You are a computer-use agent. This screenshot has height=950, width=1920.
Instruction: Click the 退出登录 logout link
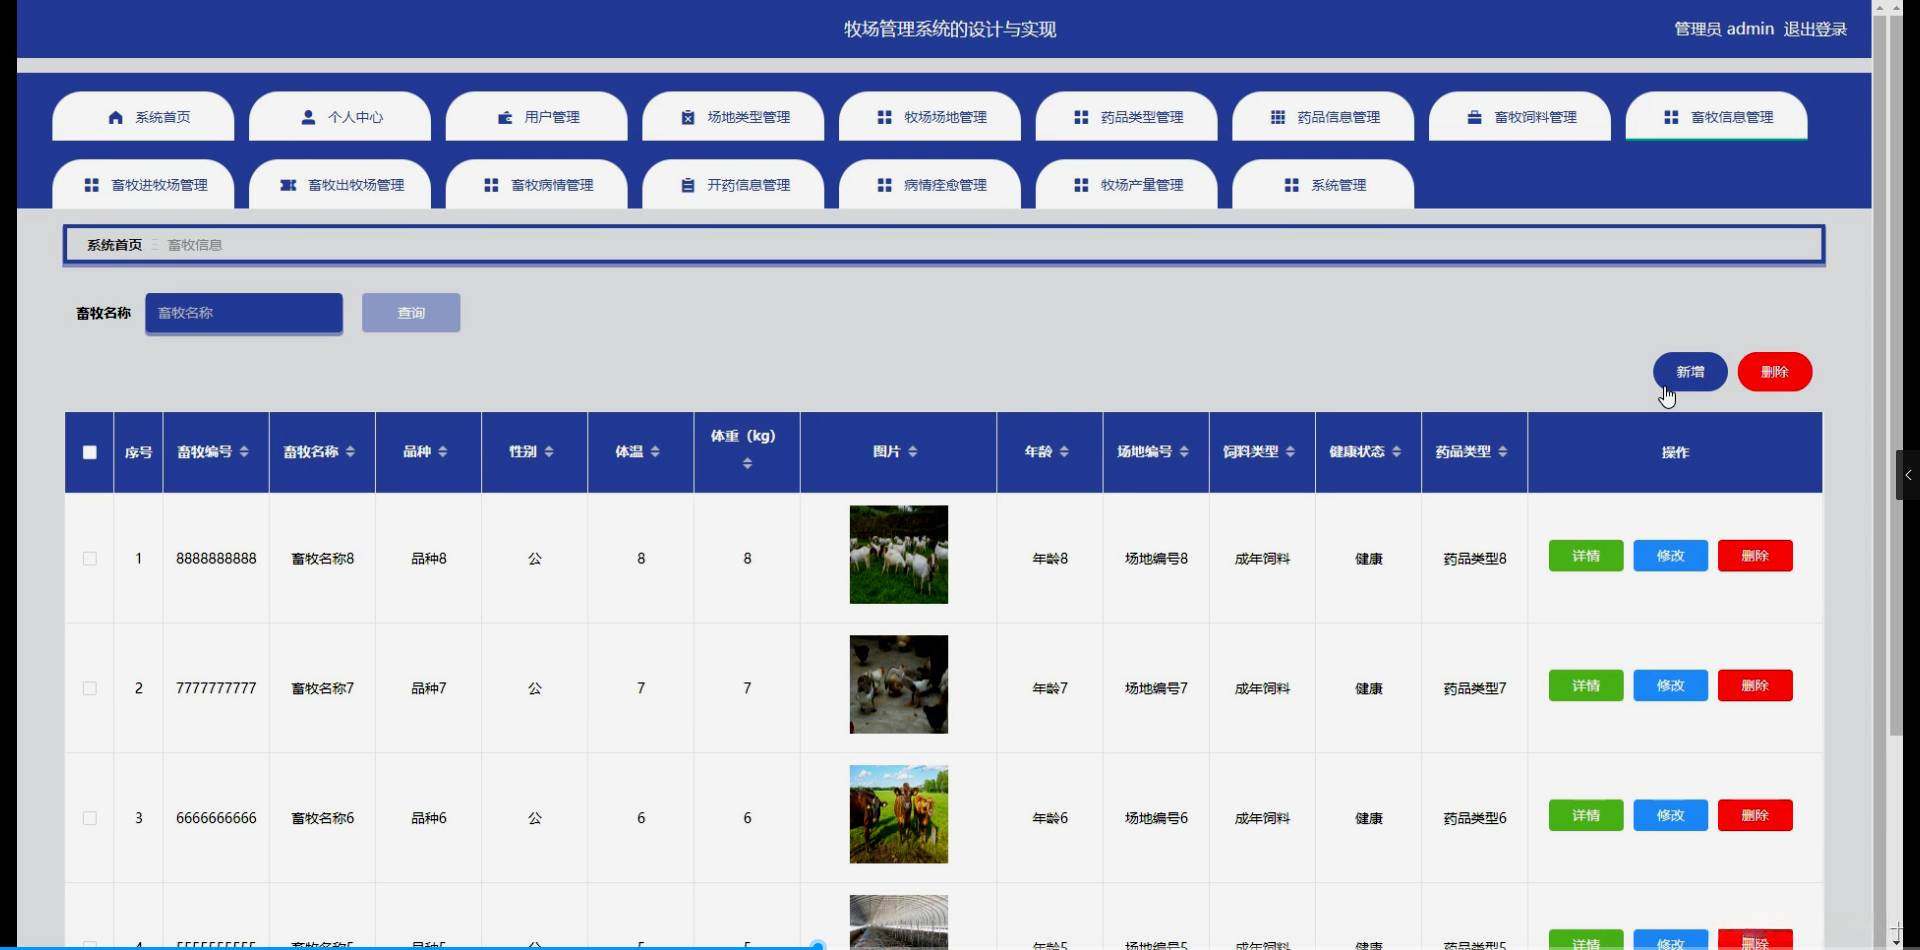1815,29
